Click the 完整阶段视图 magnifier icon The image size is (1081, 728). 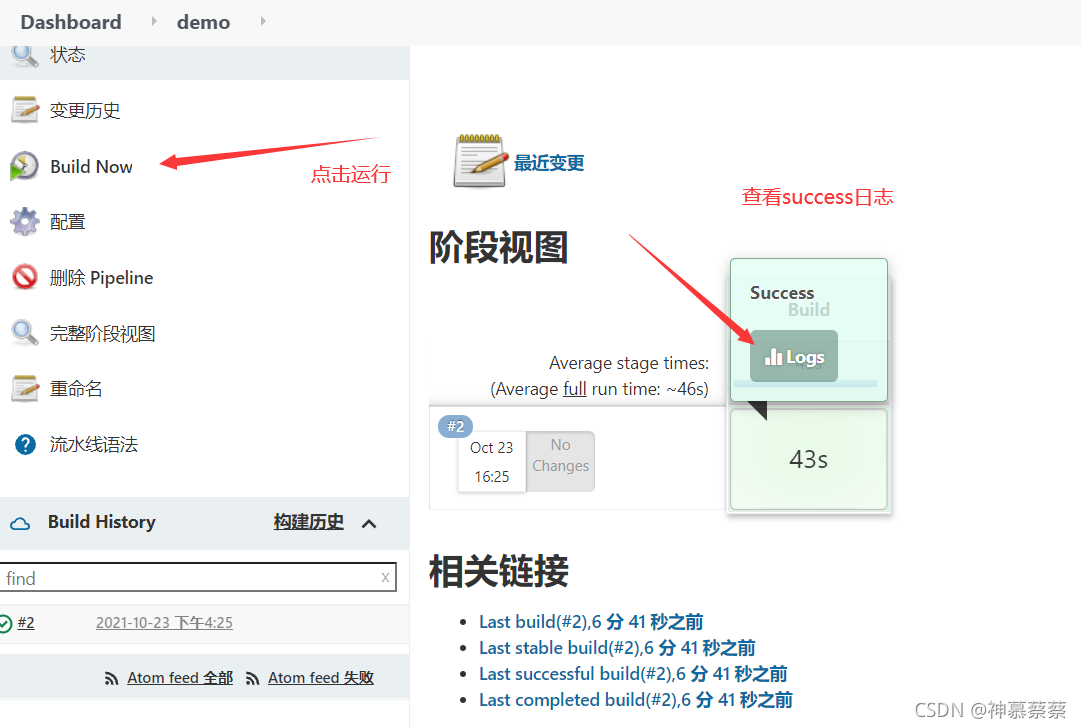pos(25,333)
